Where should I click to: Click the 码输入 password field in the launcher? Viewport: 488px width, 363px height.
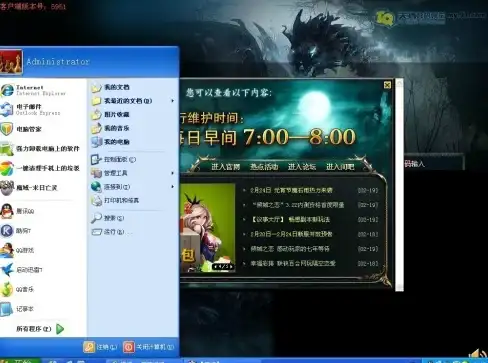click(x=434, y=163)
